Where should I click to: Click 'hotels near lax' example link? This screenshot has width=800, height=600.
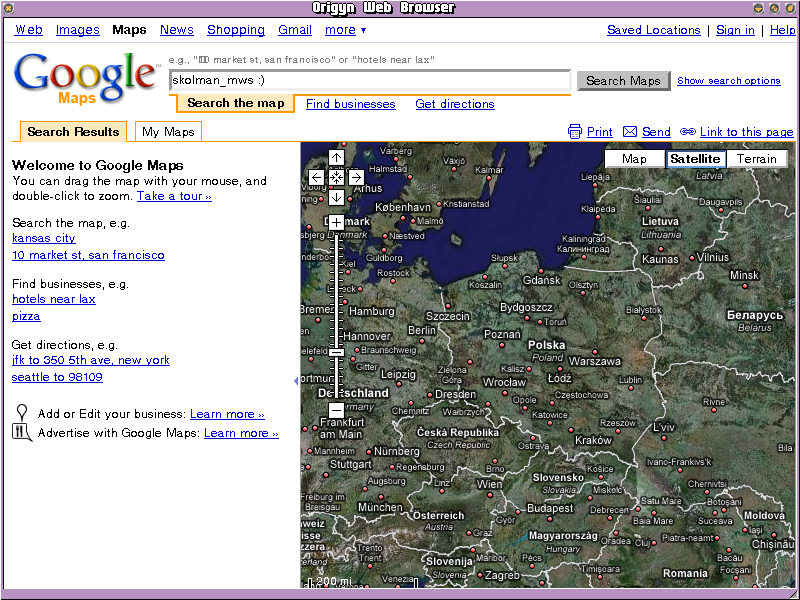click(x=54, y=299)
